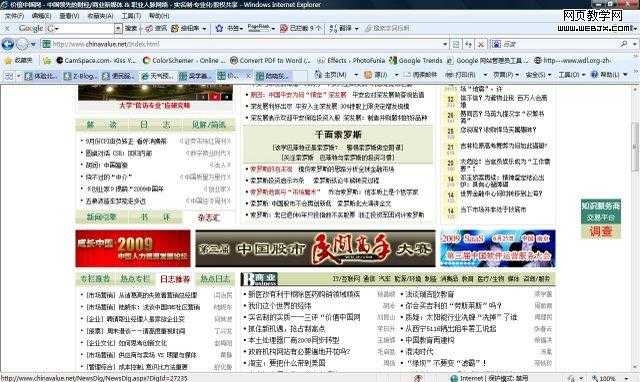This screenshot has height=382, width=640.
Task: Open the Google Trends favorite
Action: coord(416,60)
